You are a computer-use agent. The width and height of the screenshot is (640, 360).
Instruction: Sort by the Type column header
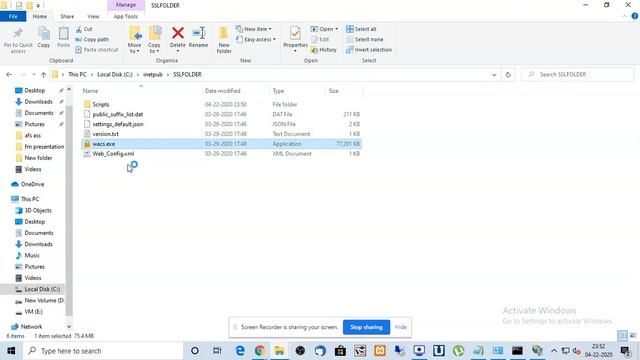pos(278,91)
